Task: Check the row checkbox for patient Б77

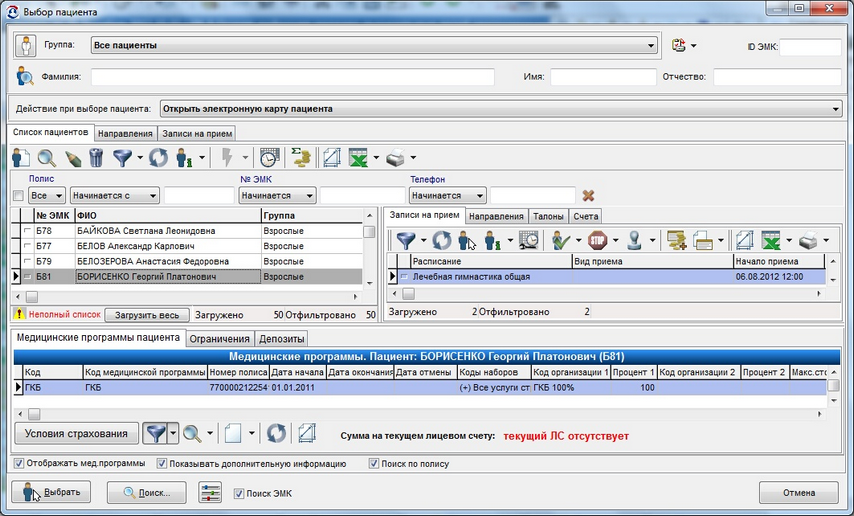Action: pyautogui.click(x=27, y=246)
